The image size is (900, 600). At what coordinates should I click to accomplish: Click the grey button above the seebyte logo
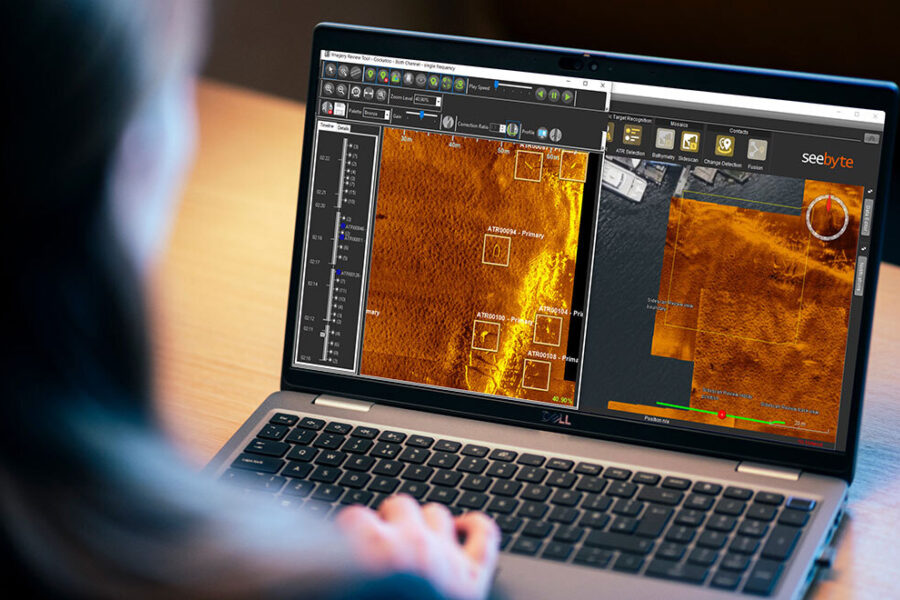pos(872,138)
